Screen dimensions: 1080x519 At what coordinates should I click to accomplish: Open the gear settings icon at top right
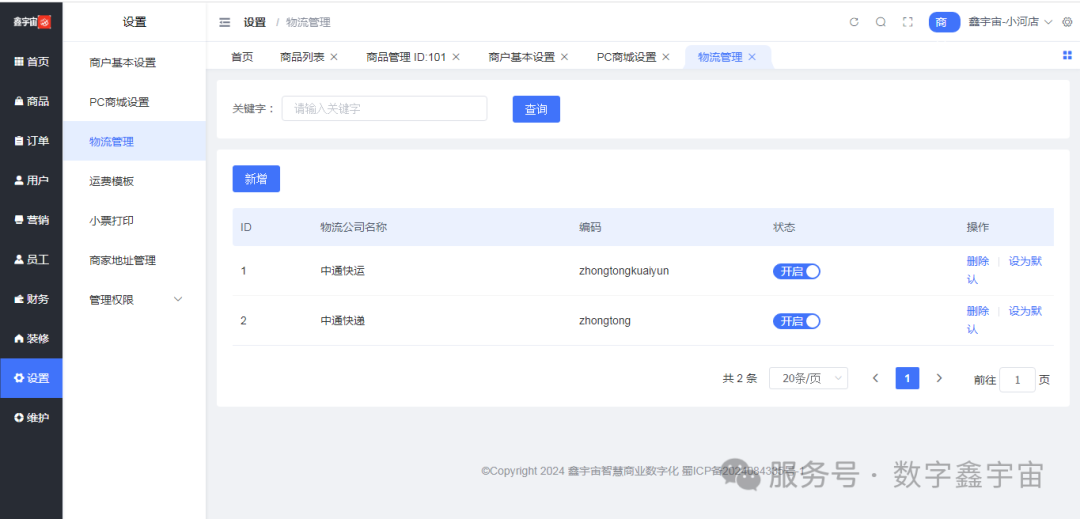1067,22
